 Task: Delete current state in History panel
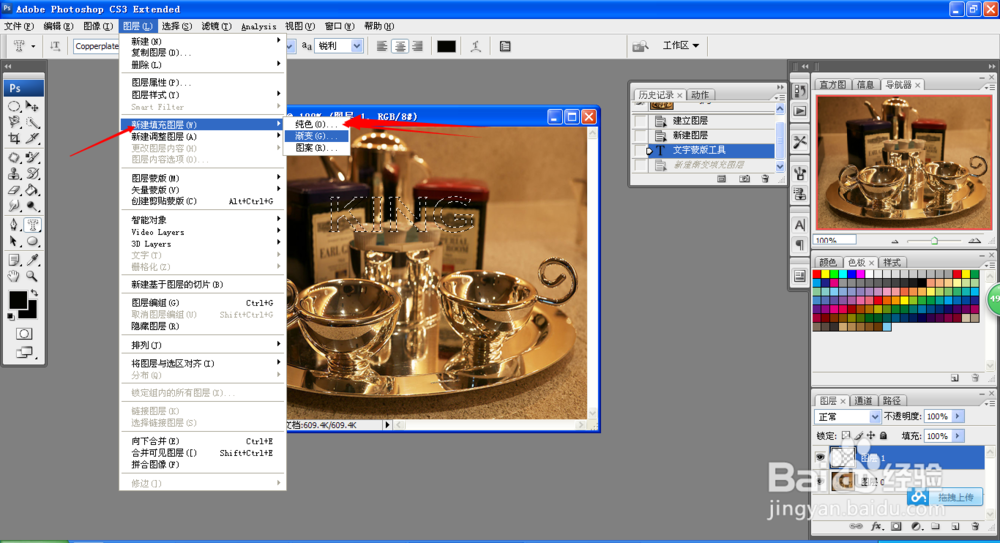tap(765, 179)
